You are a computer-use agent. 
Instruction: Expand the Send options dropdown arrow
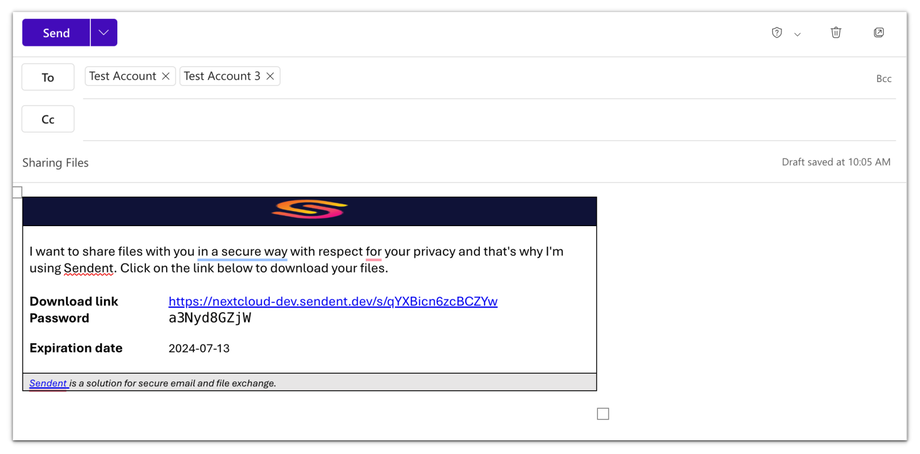104,33
